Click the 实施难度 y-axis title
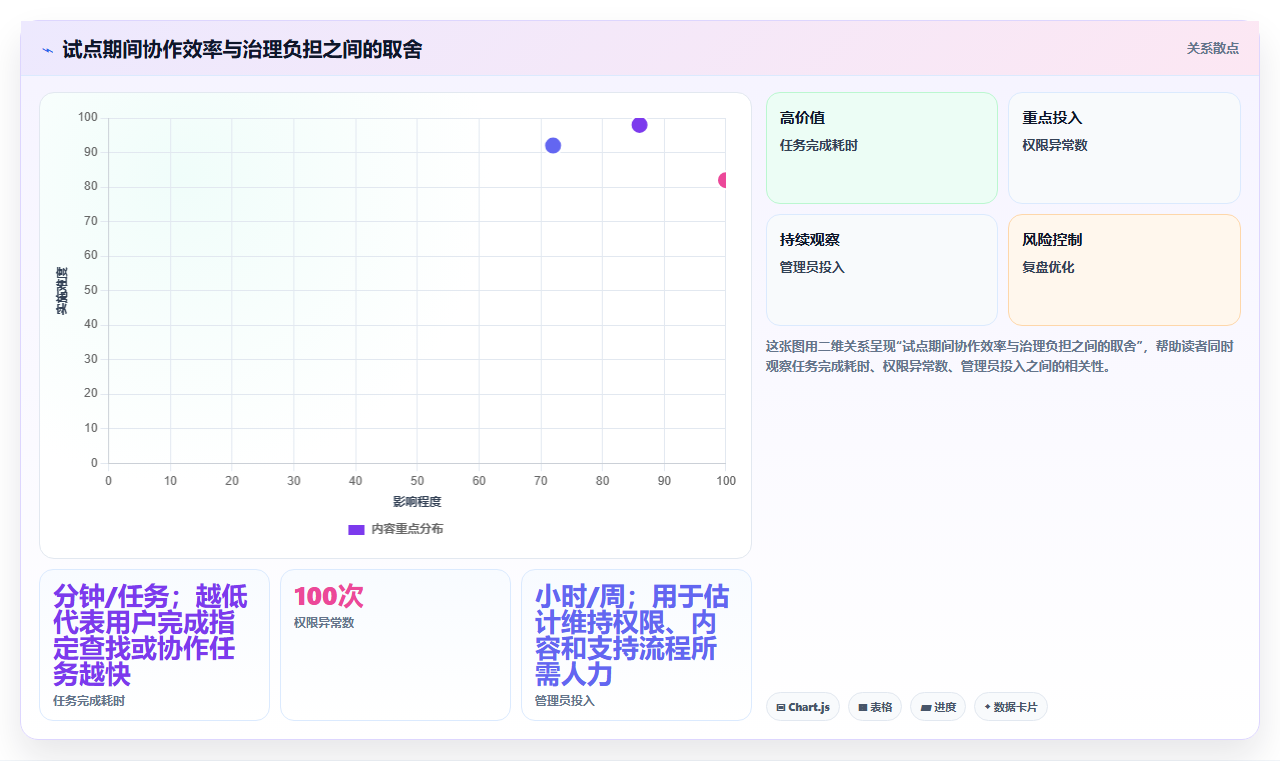The image size is (1280, 761). tap(62, 291)
